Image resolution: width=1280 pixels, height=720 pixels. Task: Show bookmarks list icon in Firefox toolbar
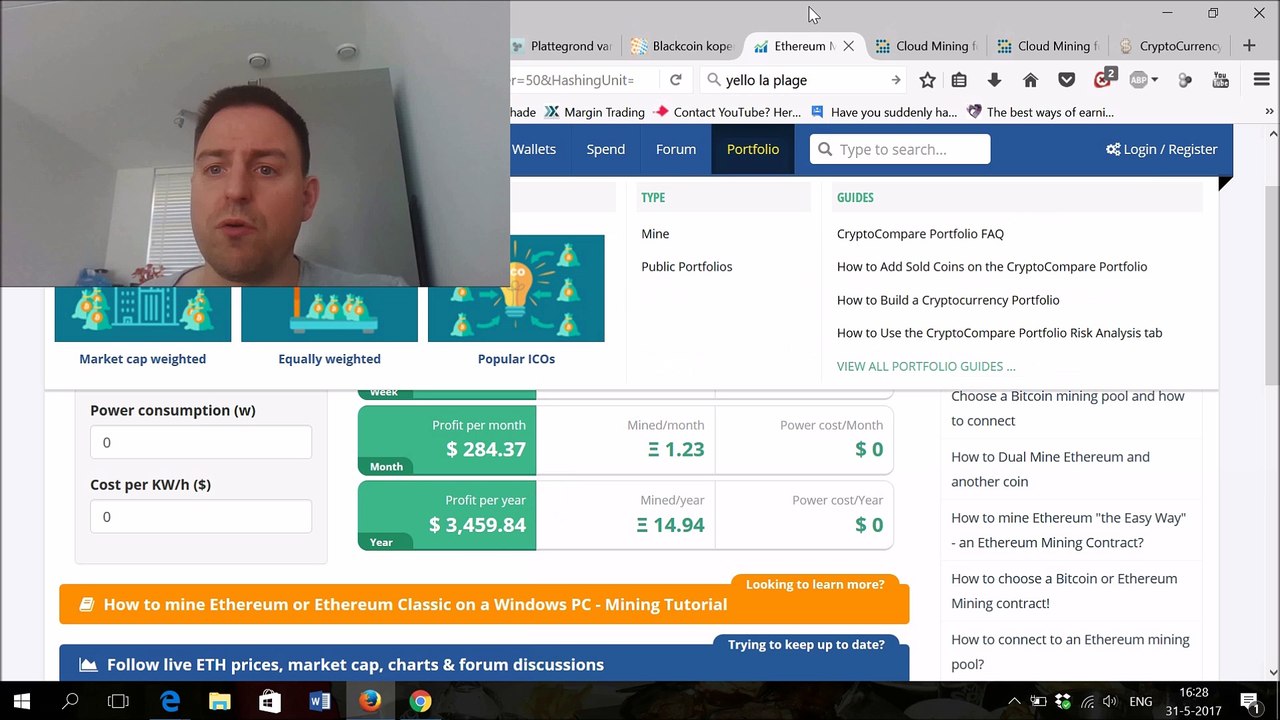959,80
